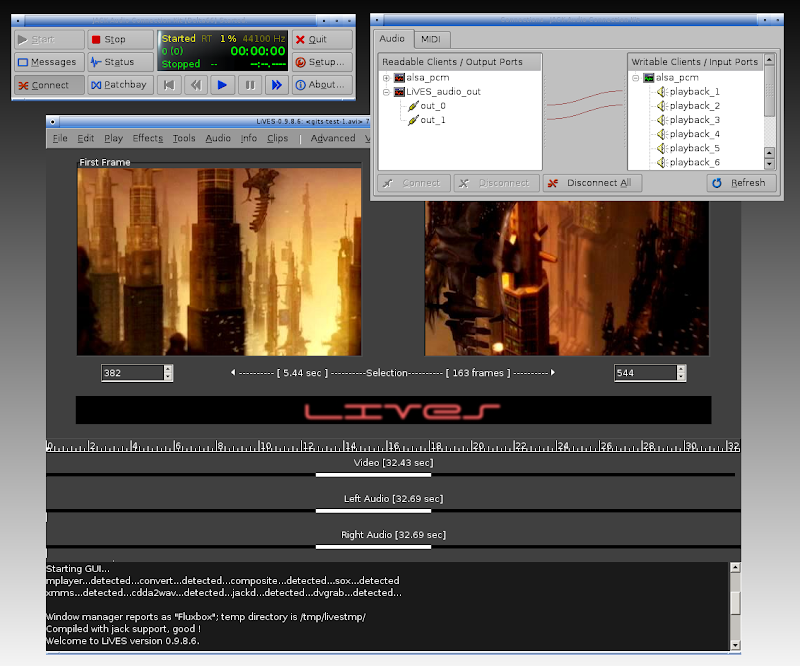The image size is (800, 666).
Task: Click the First Frame preview image
Action: [x=219, y=262]
